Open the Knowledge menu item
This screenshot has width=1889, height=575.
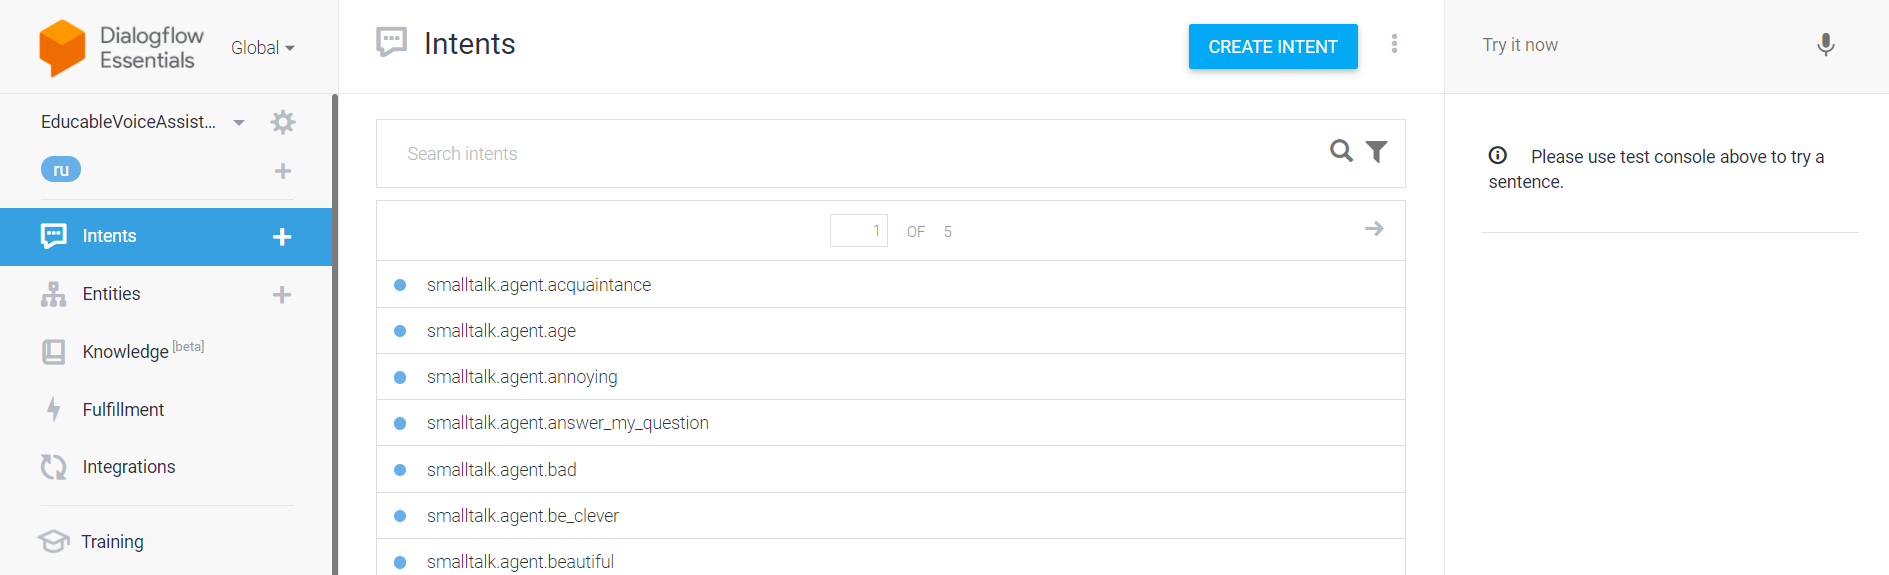pos(126,352)
